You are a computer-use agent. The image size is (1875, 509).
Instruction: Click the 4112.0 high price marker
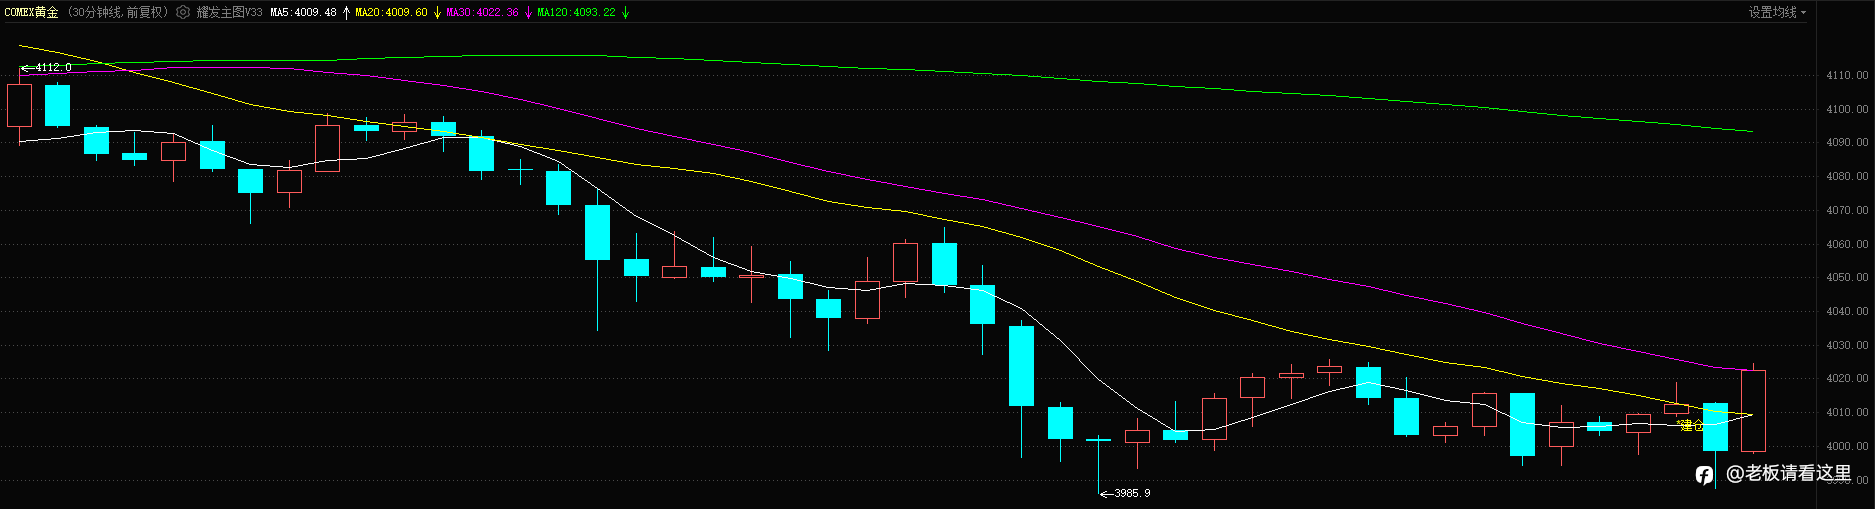click(x=46, y=67)
